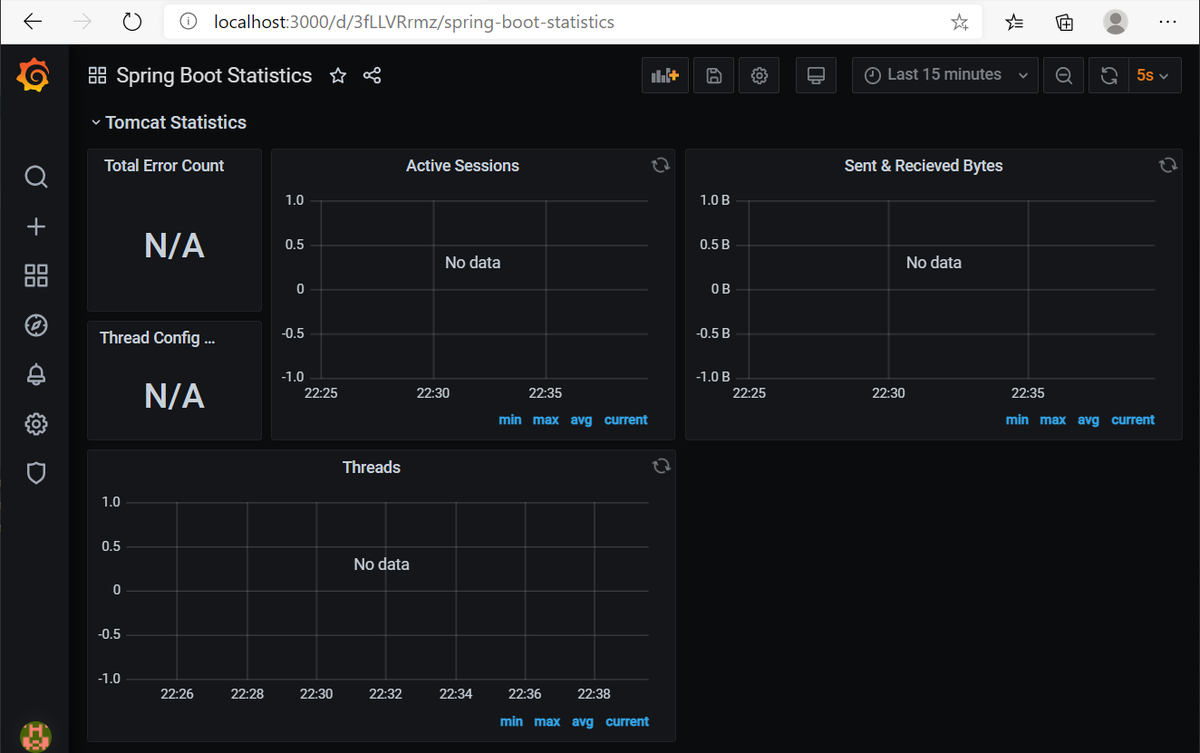Open browser profile avatar
Screen dimensions: 1200x753
click(x=1116, y=21)
